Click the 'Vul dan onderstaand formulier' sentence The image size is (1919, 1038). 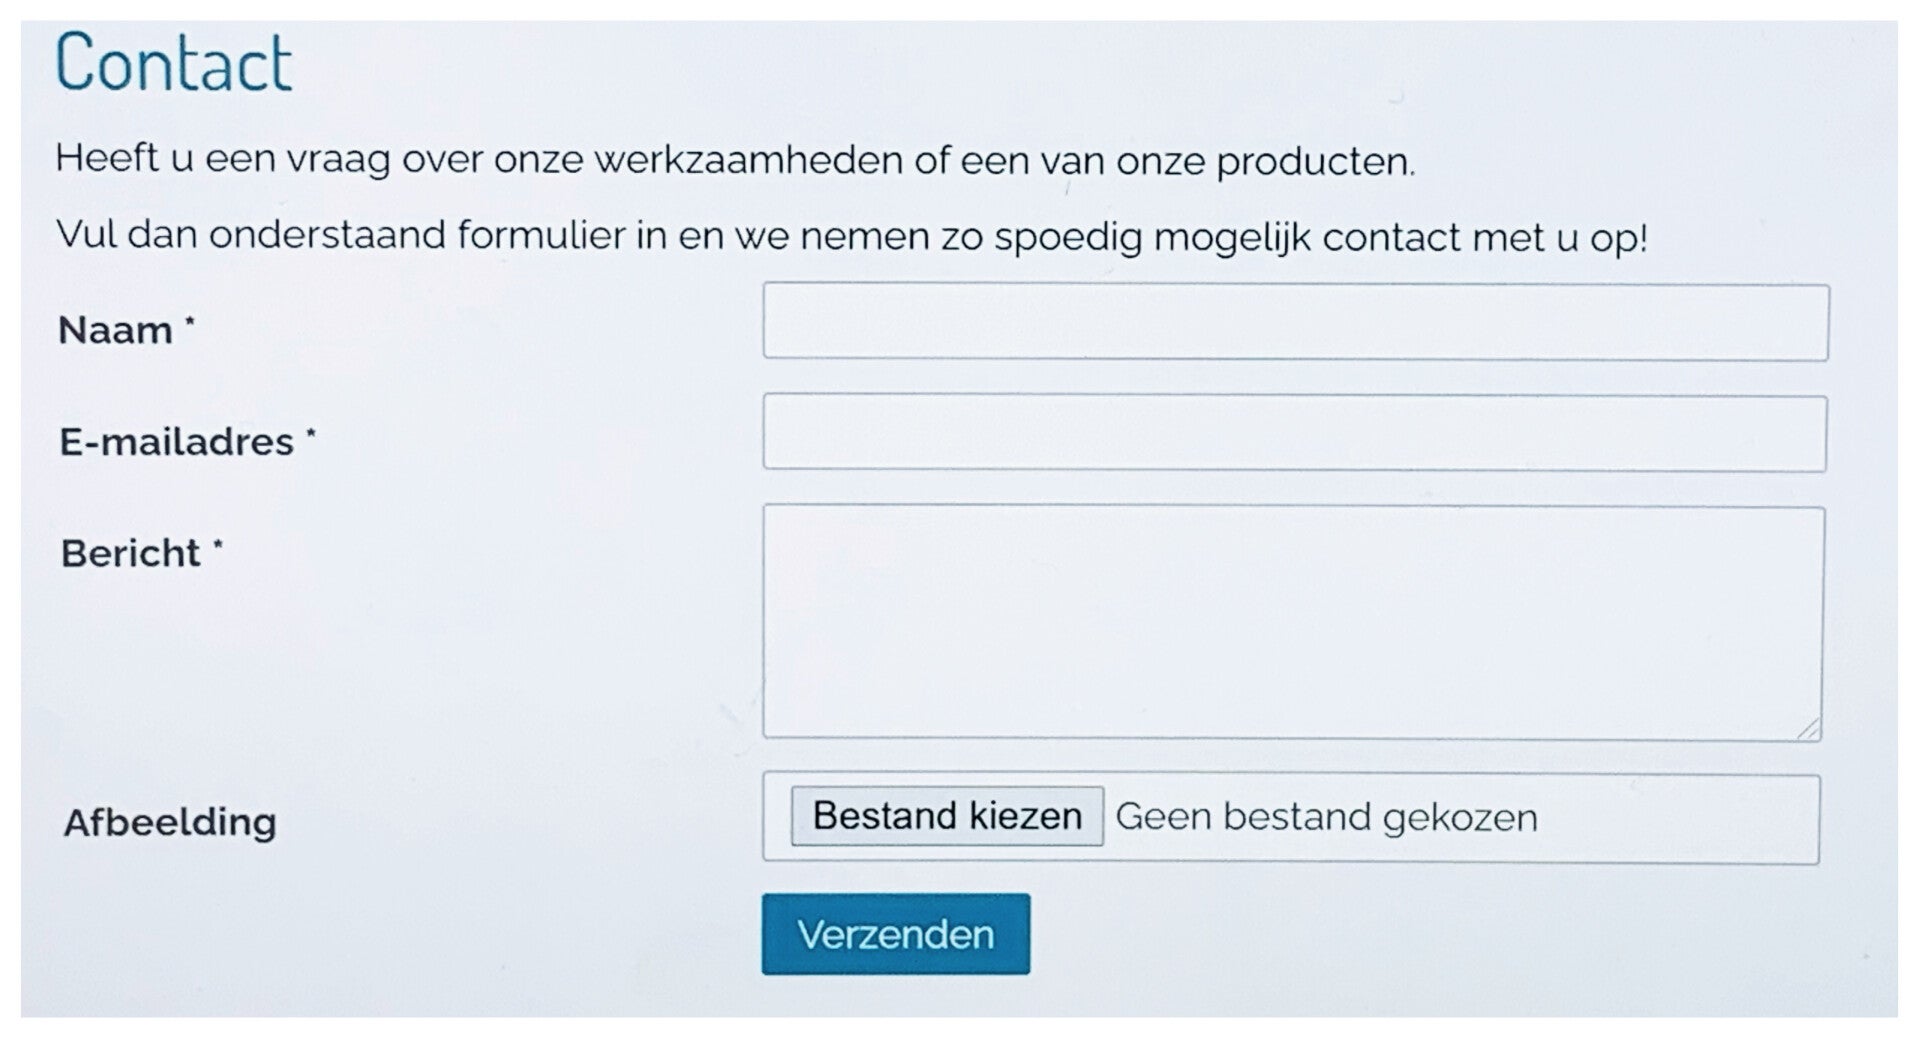click(x=850, y=236)
